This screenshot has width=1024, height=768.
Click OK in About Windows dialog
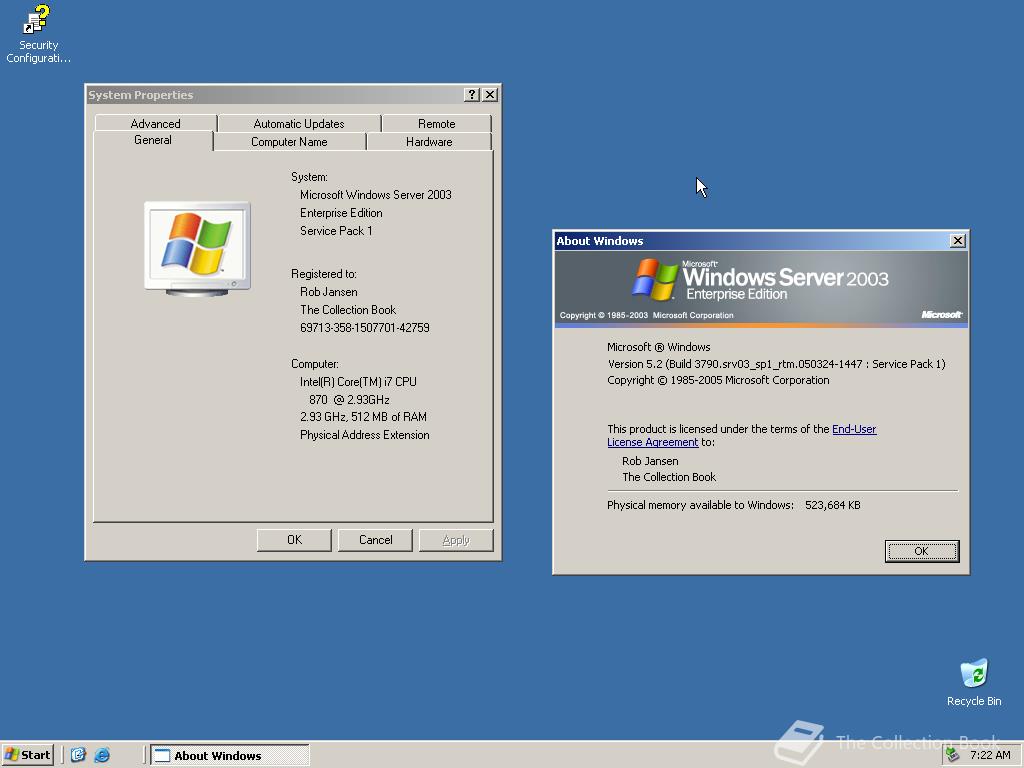point(921,551)
